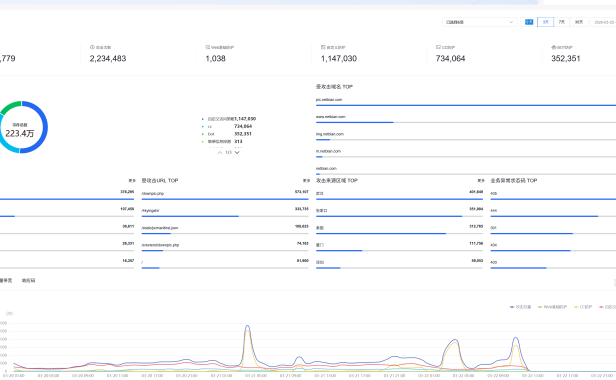Image resolution: width=616 pixels, height=380 pixels.
Task: Open the date range picker field
Action: [x=603, y=22]
